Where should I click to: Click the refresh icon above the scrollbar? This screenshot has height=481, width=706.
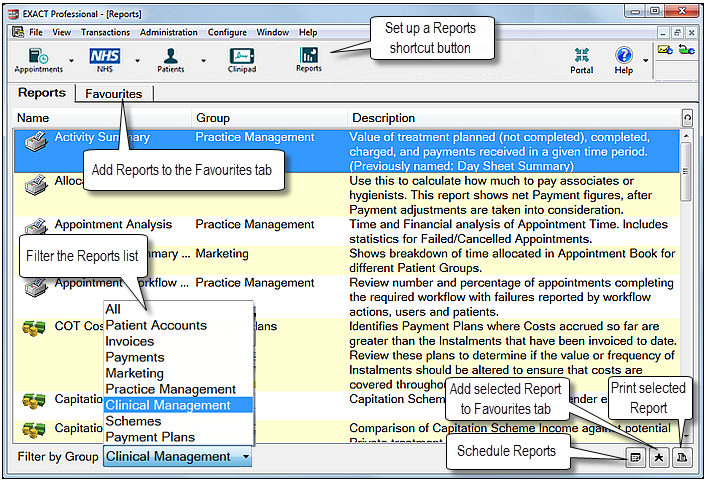tap(687, 118)
